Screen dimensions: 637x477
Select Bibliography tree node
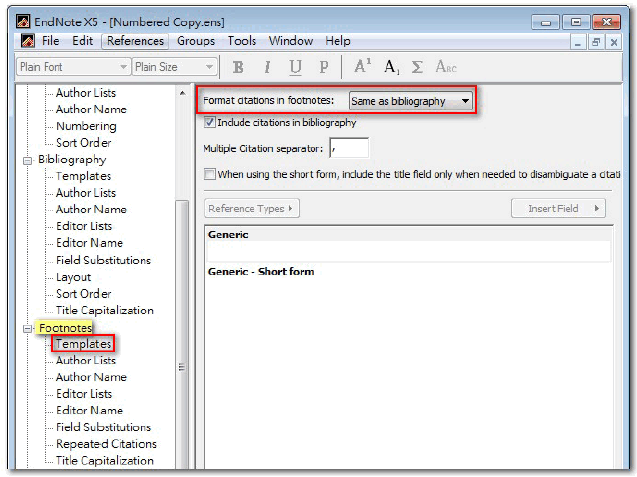click(72, 159)
